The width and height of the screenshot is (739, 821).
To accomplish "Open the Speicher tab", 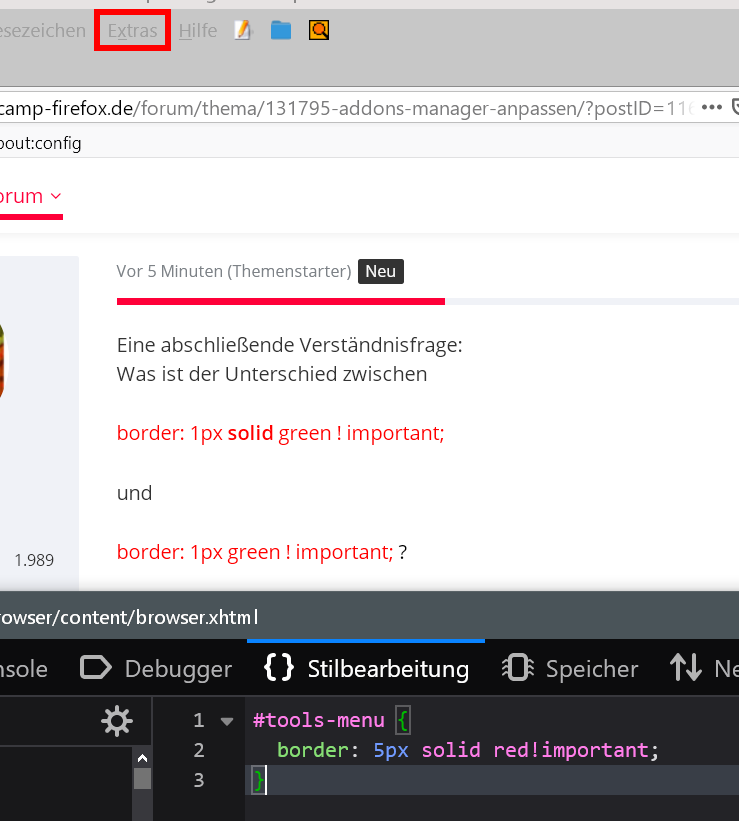I will click(591, 668).
